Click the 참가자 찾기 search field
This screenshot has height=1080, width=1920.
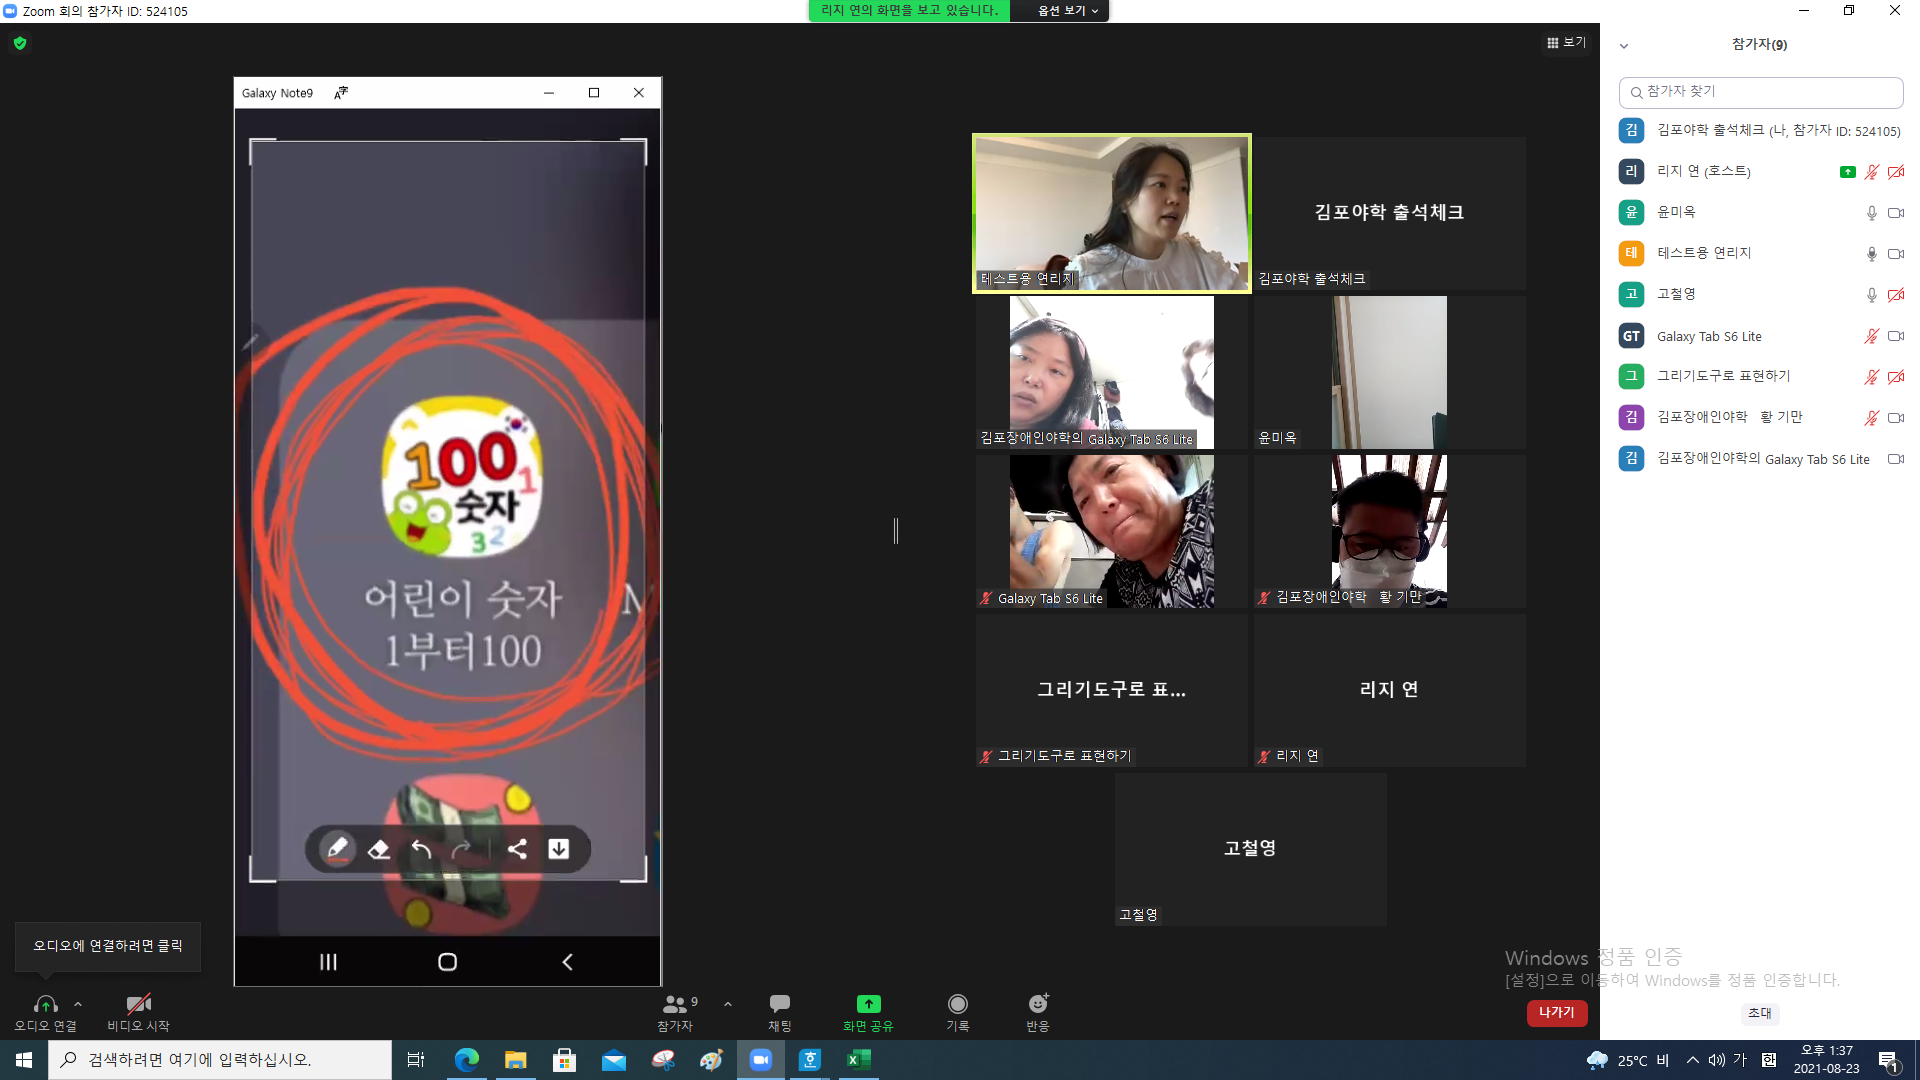[1761, 92]
